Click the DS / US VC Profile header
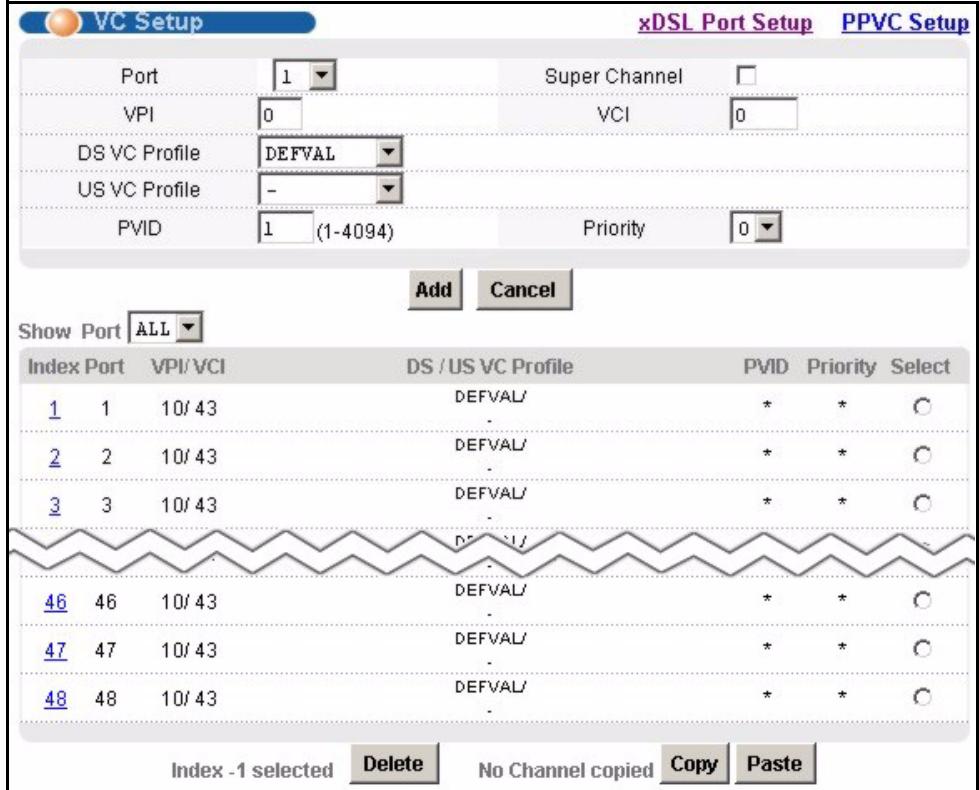Viewport: 979px width, 790px height. coord(490,367)
